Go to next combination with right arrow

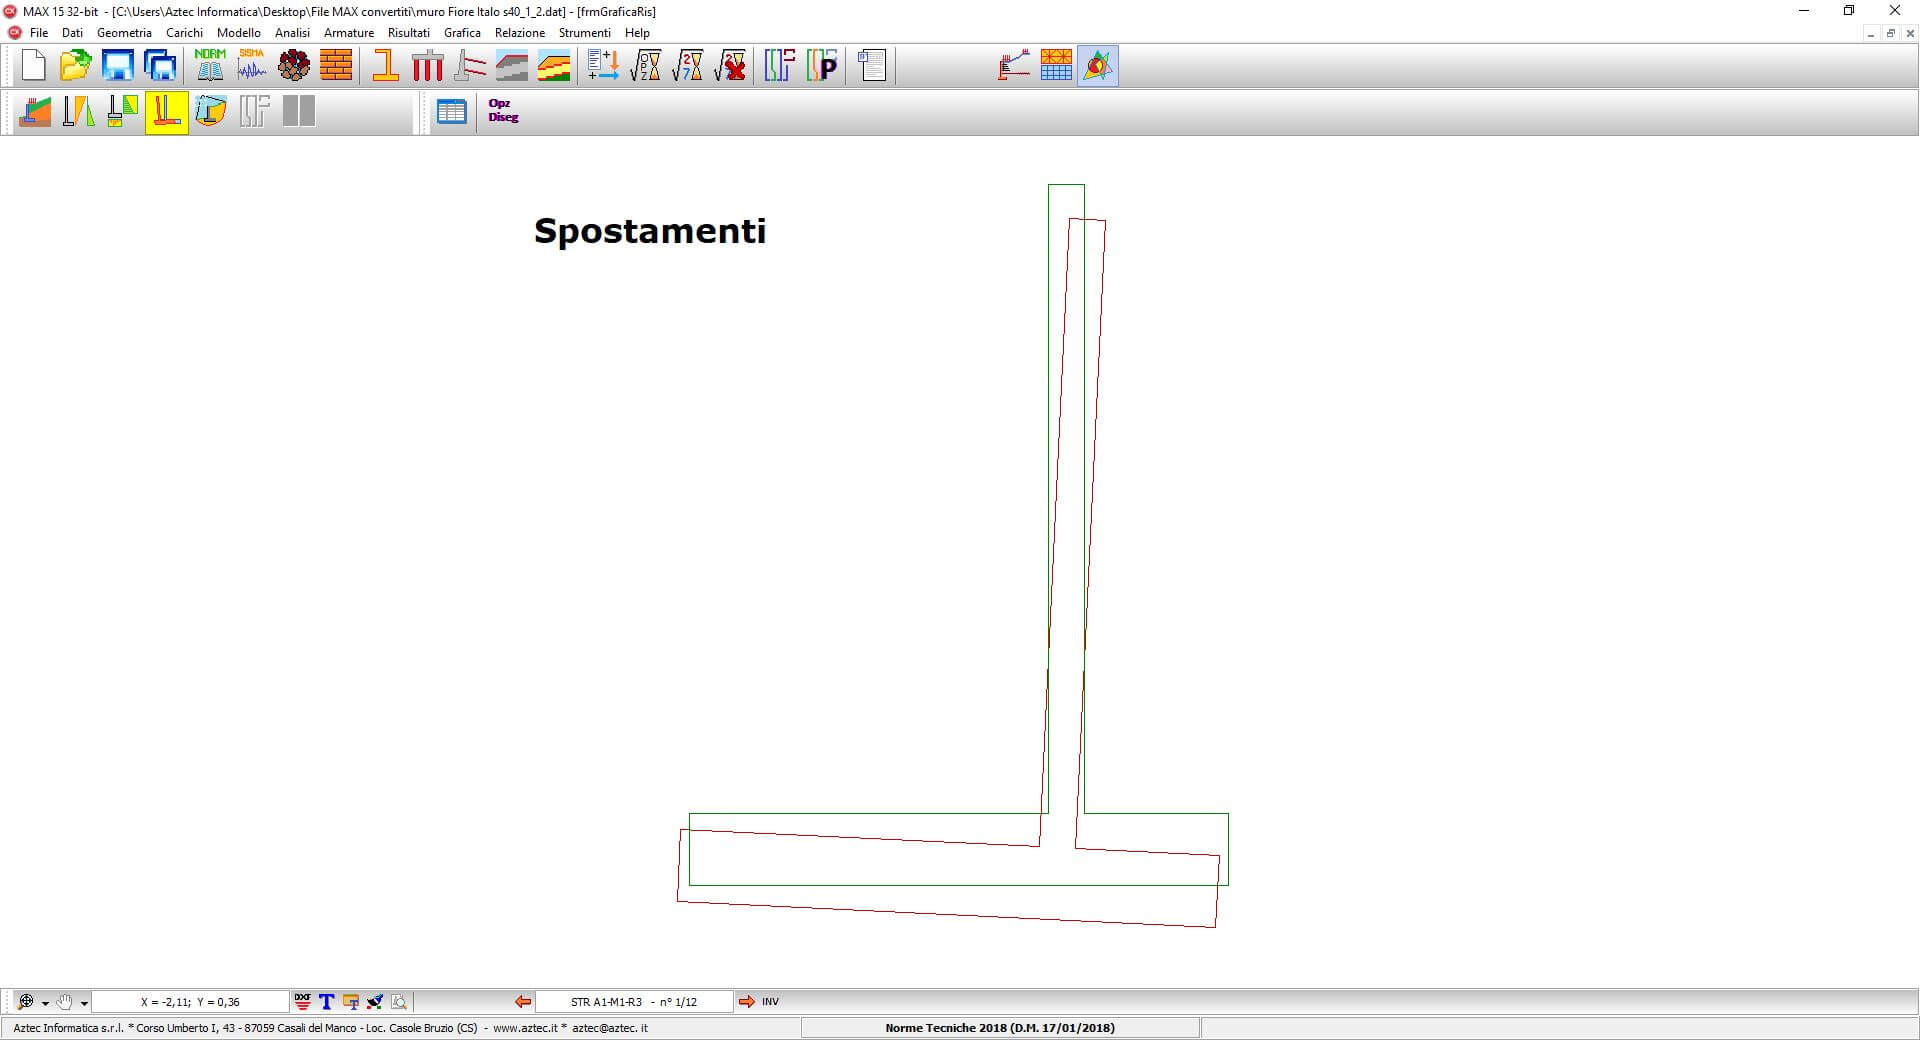(746, 1001)
